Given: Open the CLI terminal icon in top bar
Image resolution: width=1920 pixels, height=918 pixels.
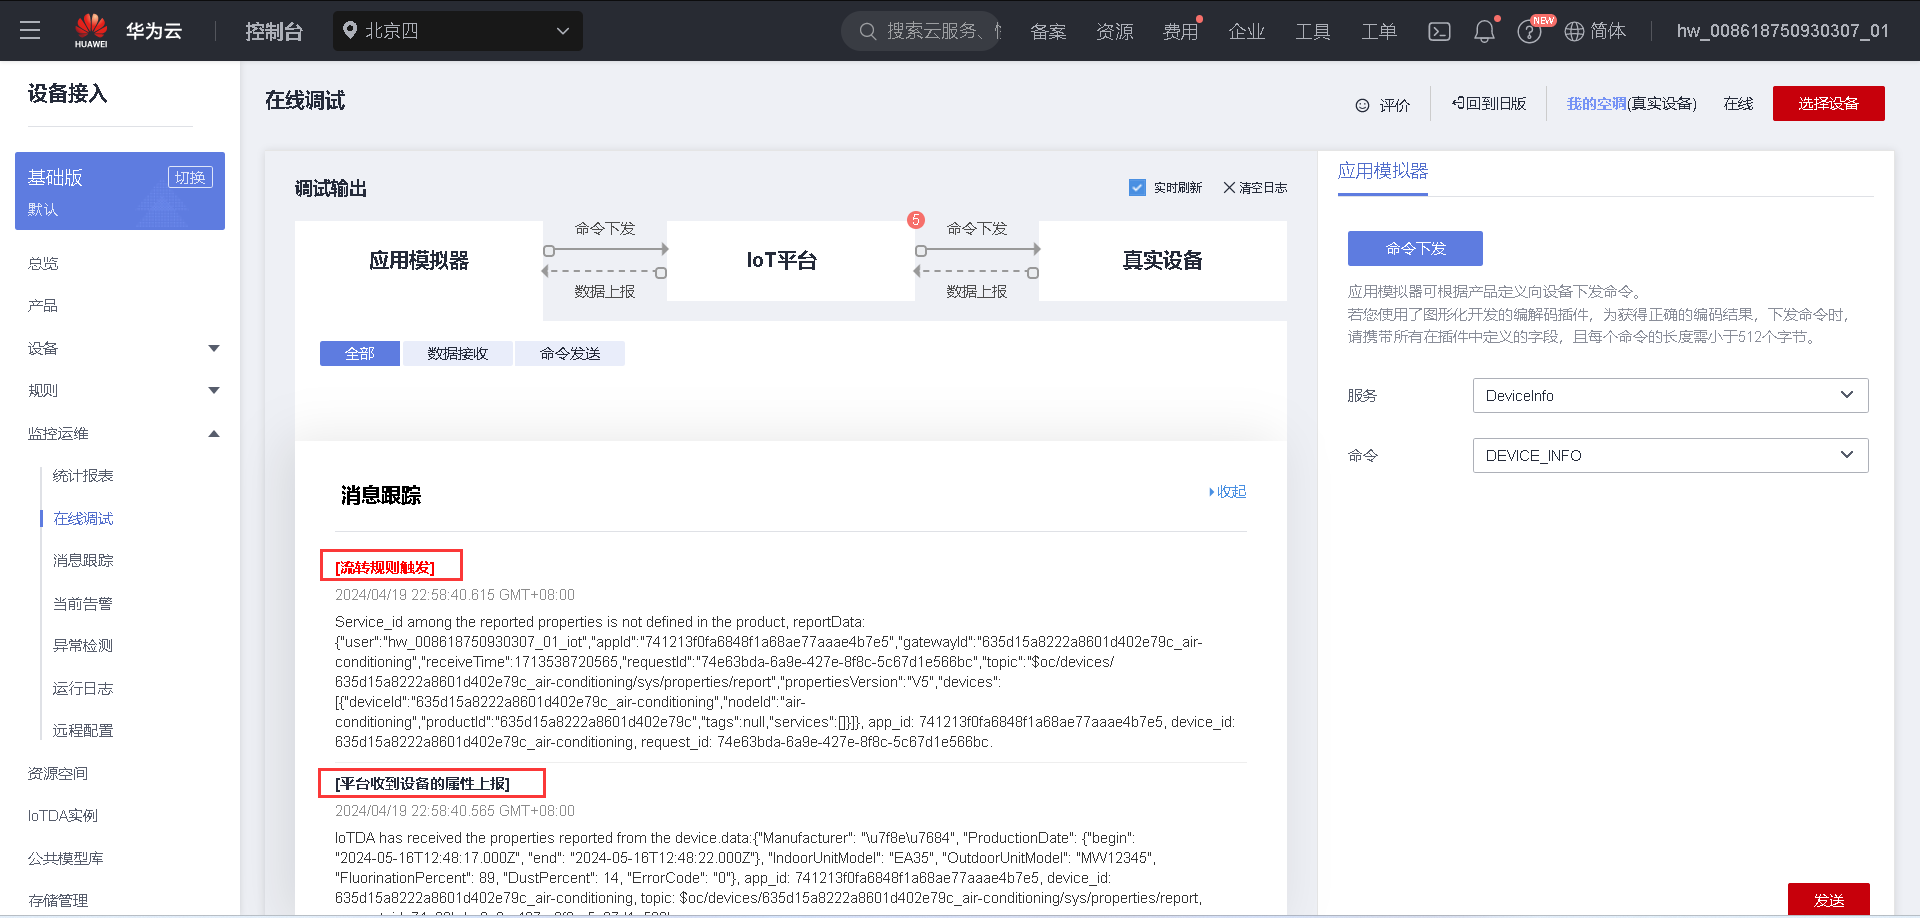Looking at the screenshot, I should pos(1439,31).
